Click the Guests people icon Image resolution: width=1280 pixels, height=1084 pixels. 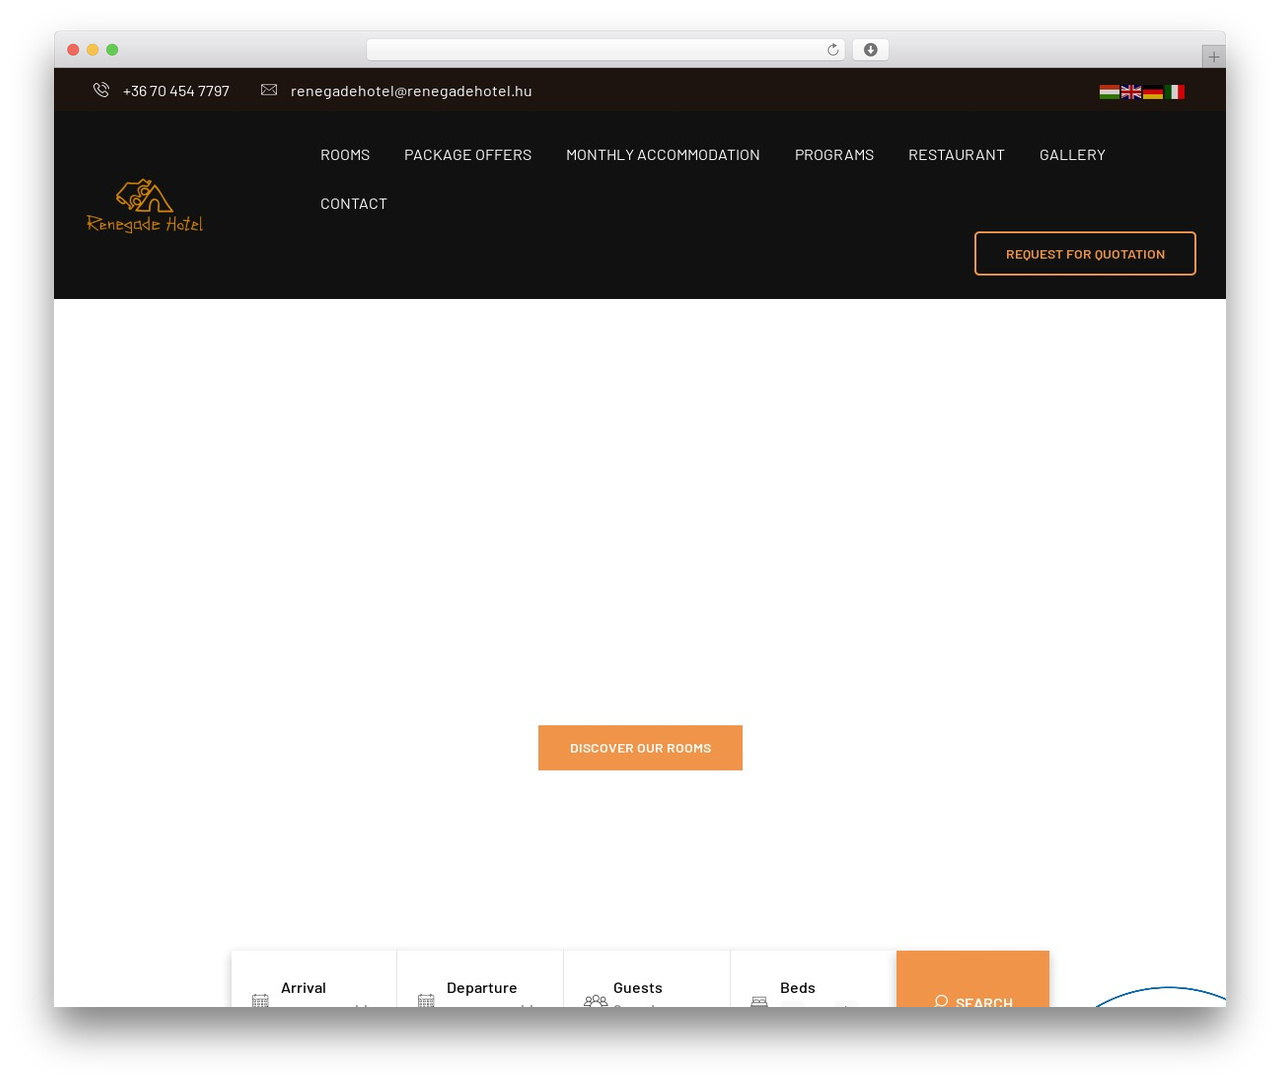coord(596,1000)
